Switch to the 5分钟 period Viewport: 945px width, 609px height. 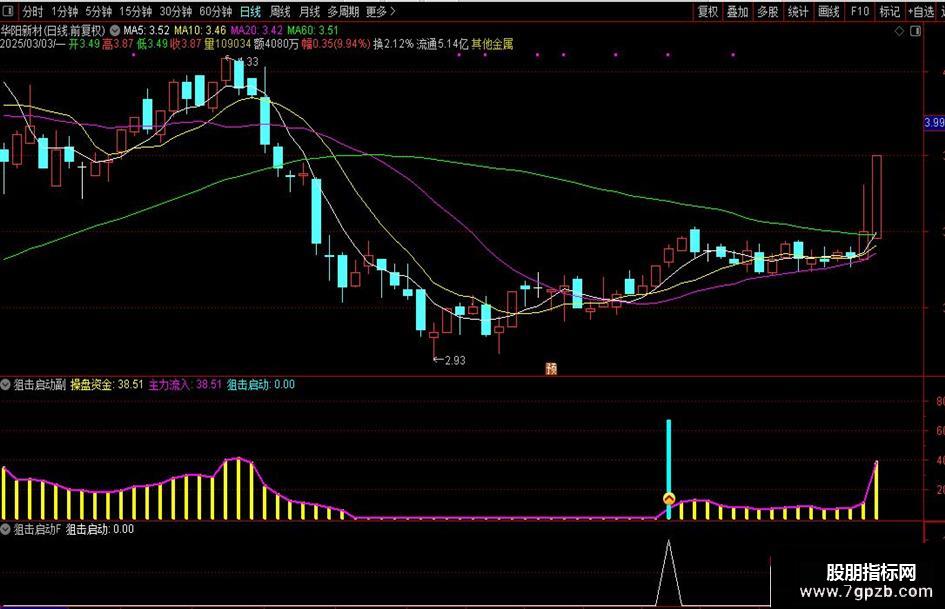point(98,11)
